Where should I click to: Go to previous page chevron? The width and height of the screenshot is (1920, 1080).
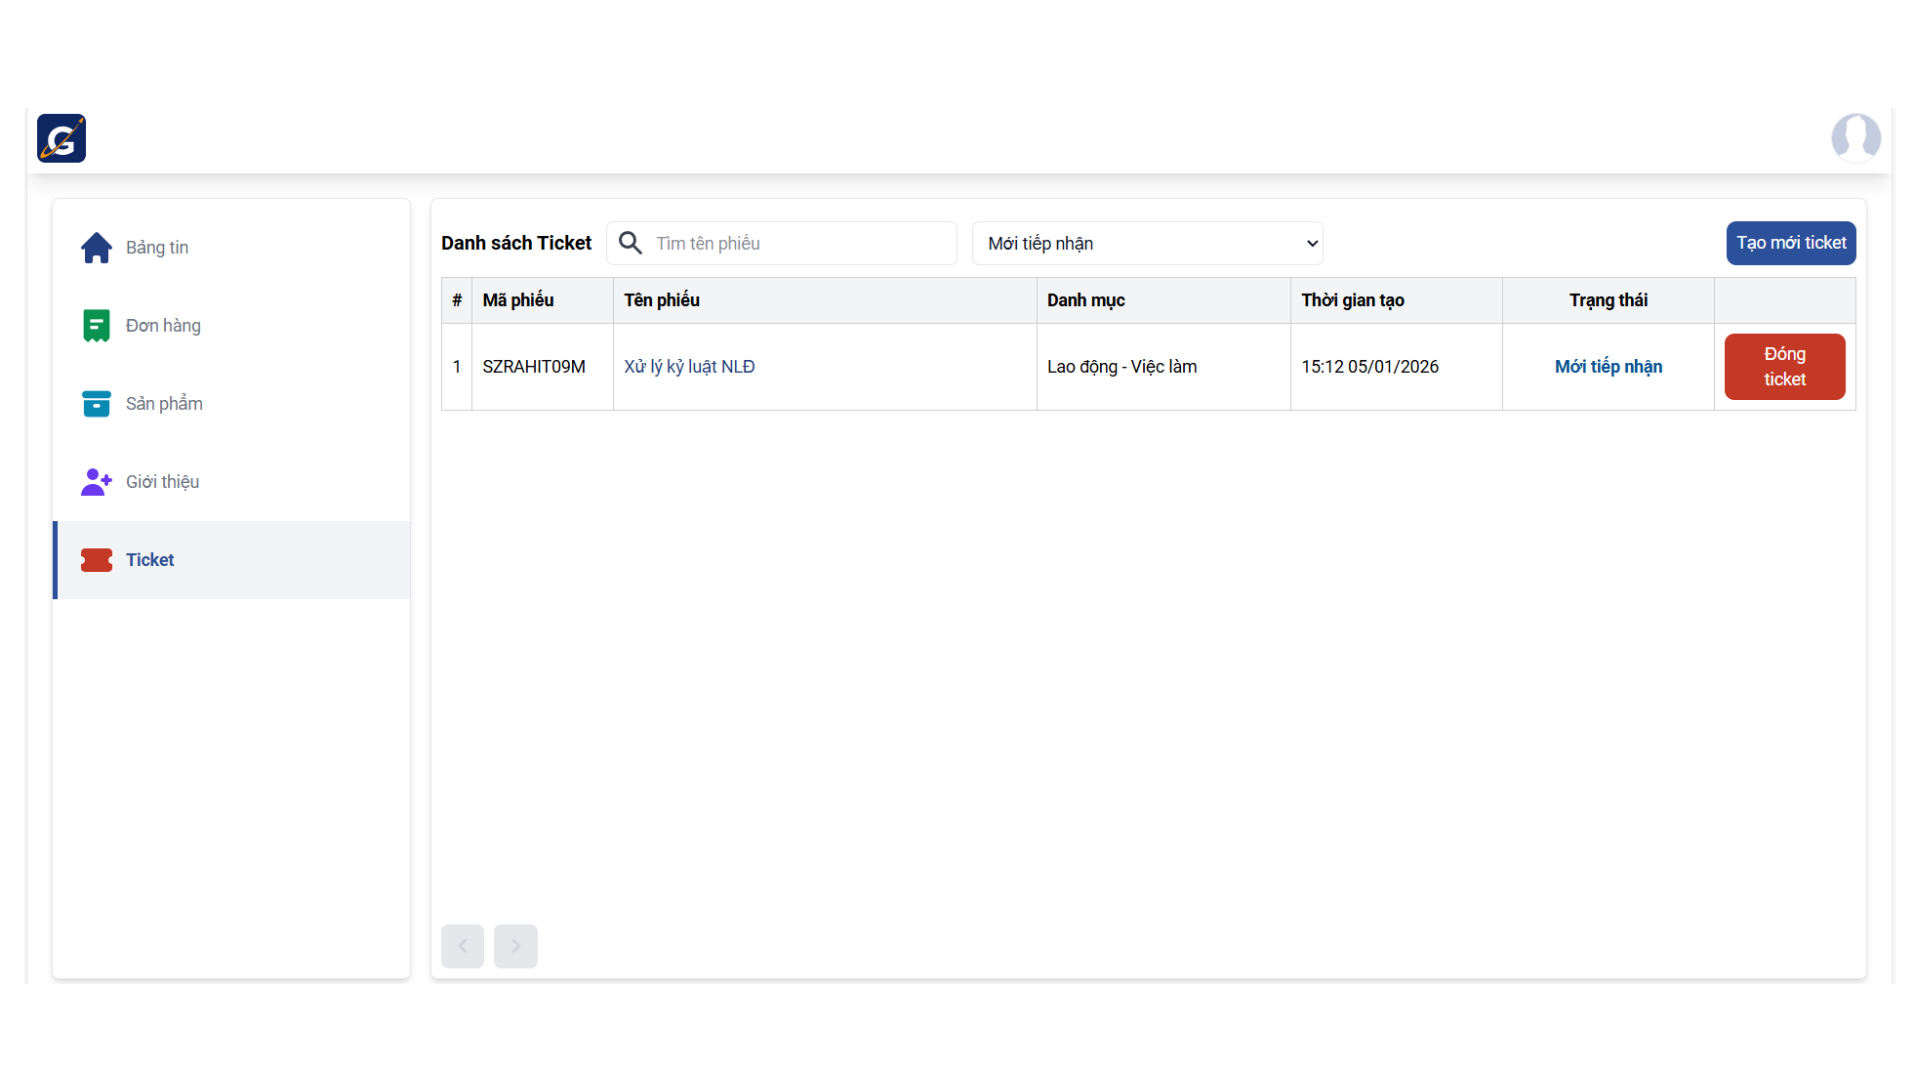(x=462, y=946)
